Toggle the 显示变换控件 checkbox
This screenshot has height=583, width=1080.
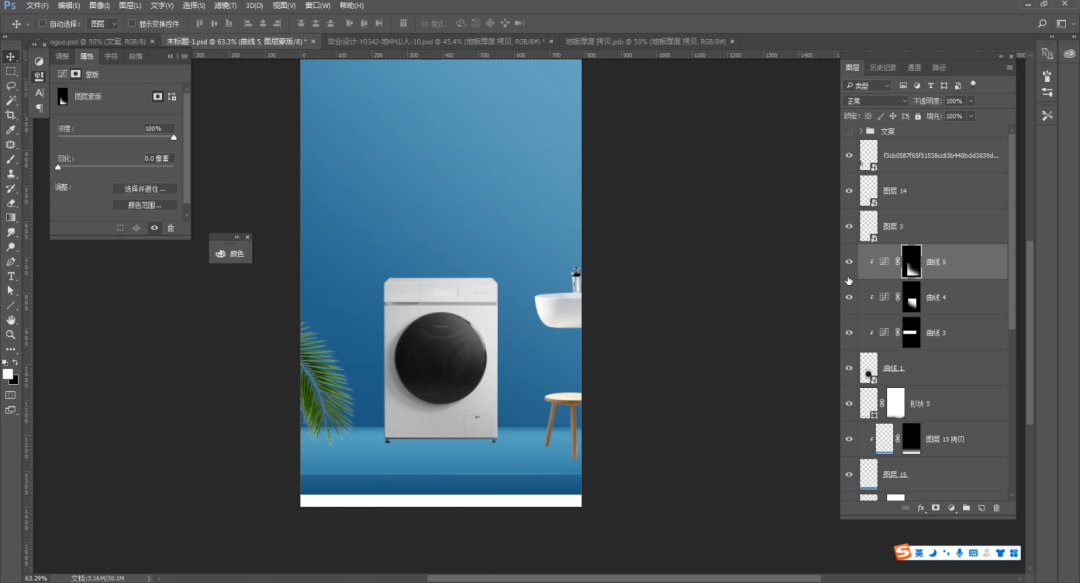(x=132, y=23)
